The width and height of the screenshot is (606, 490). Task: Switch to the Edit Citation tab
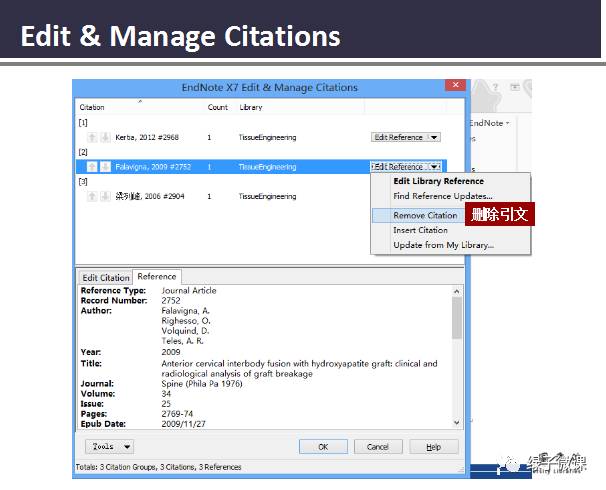106,277
